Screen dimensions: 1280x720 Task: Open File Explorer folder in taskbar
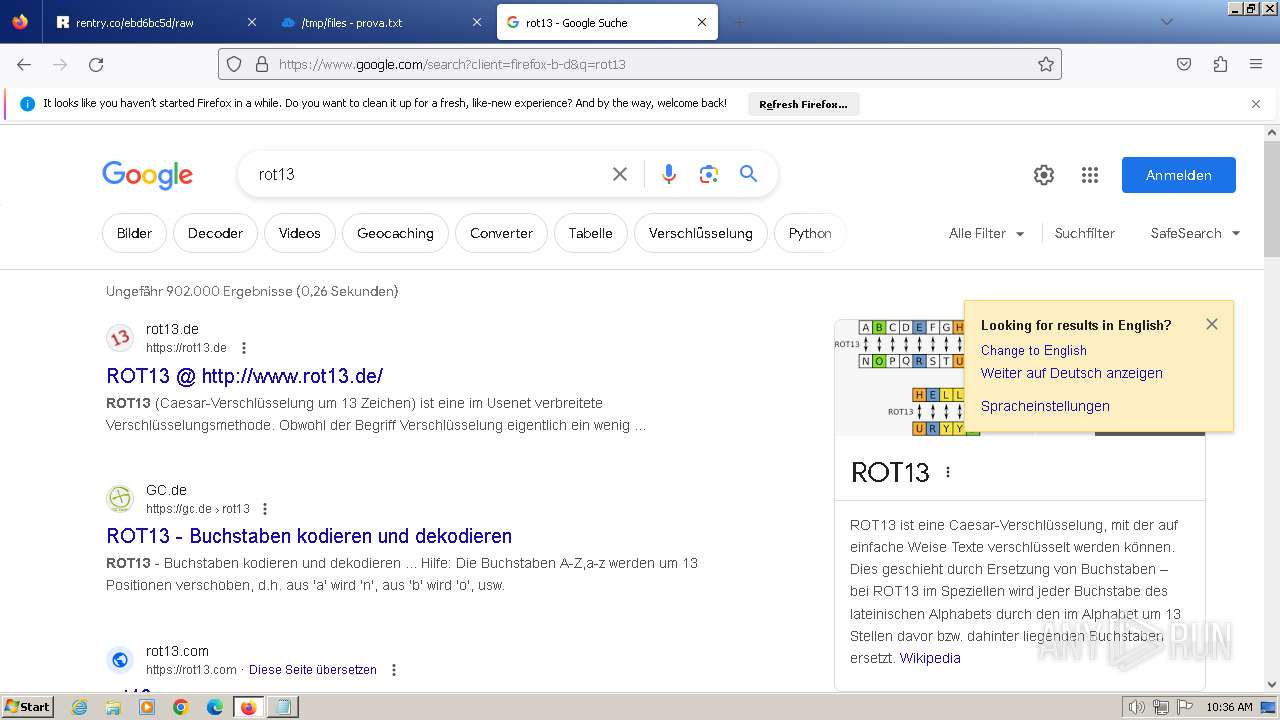[113, 707]
